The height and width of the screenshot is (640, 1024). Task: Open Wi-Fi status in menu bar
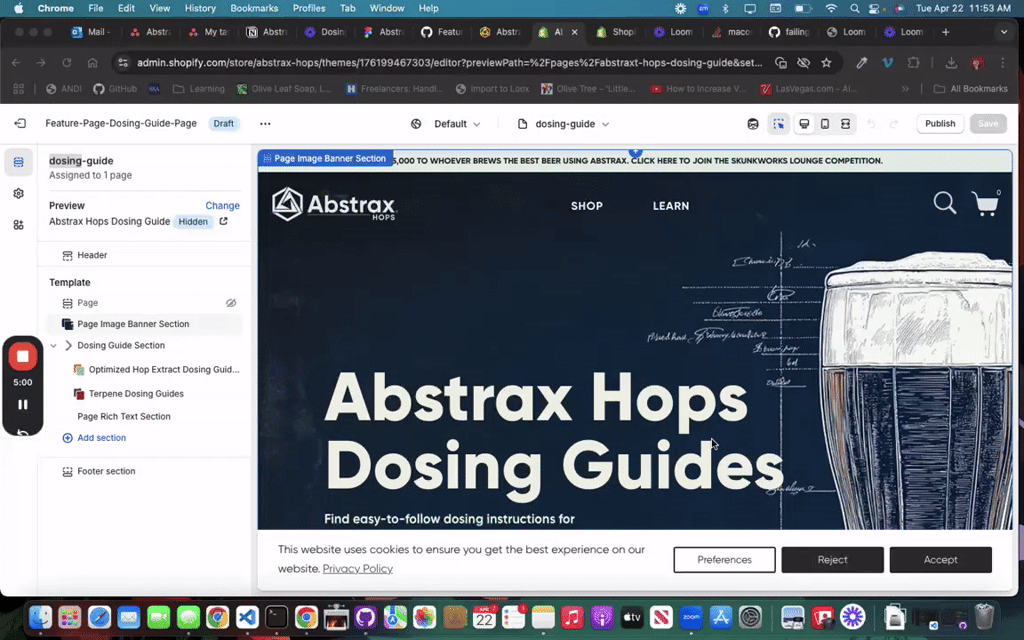click(x=831, y=8)
